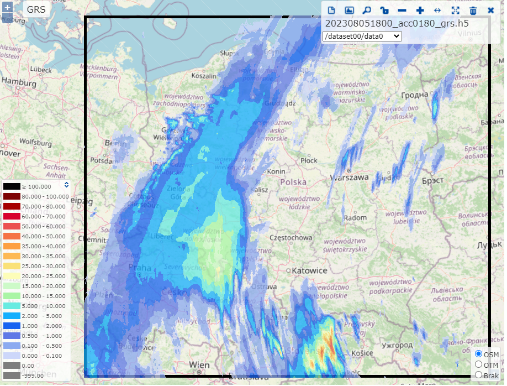Click the plus icon in layer toolbar
507x386 pixels.
click(420, 10)
